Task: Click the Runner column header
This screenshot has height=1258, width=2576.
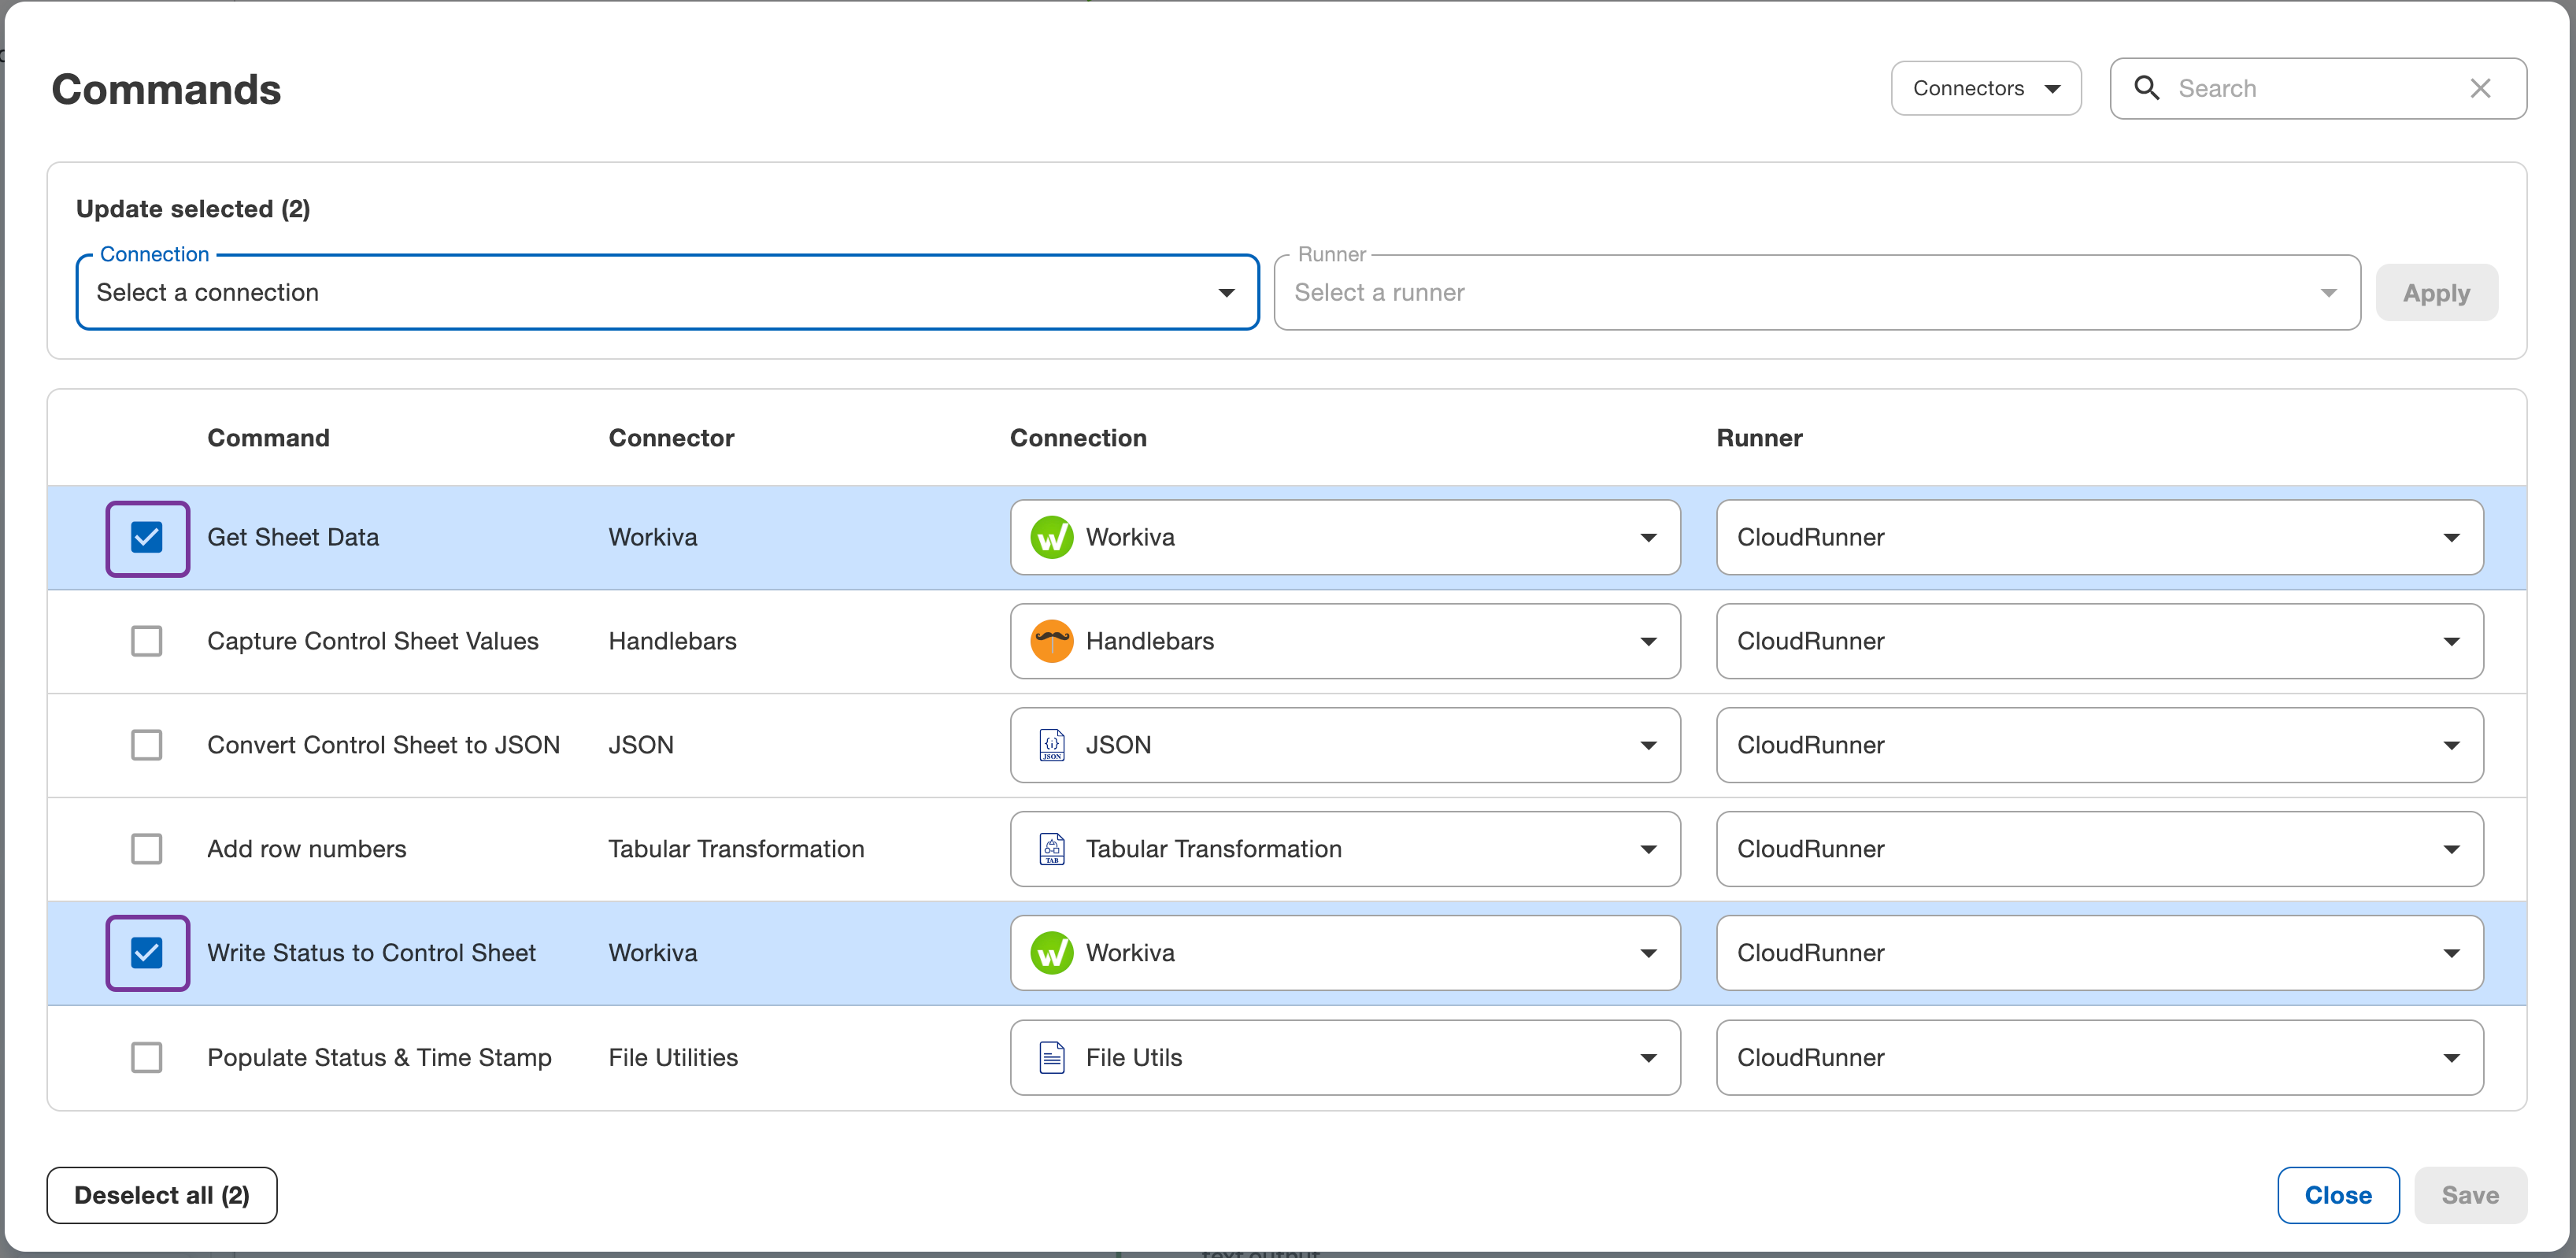Action: coord(1759,438)
